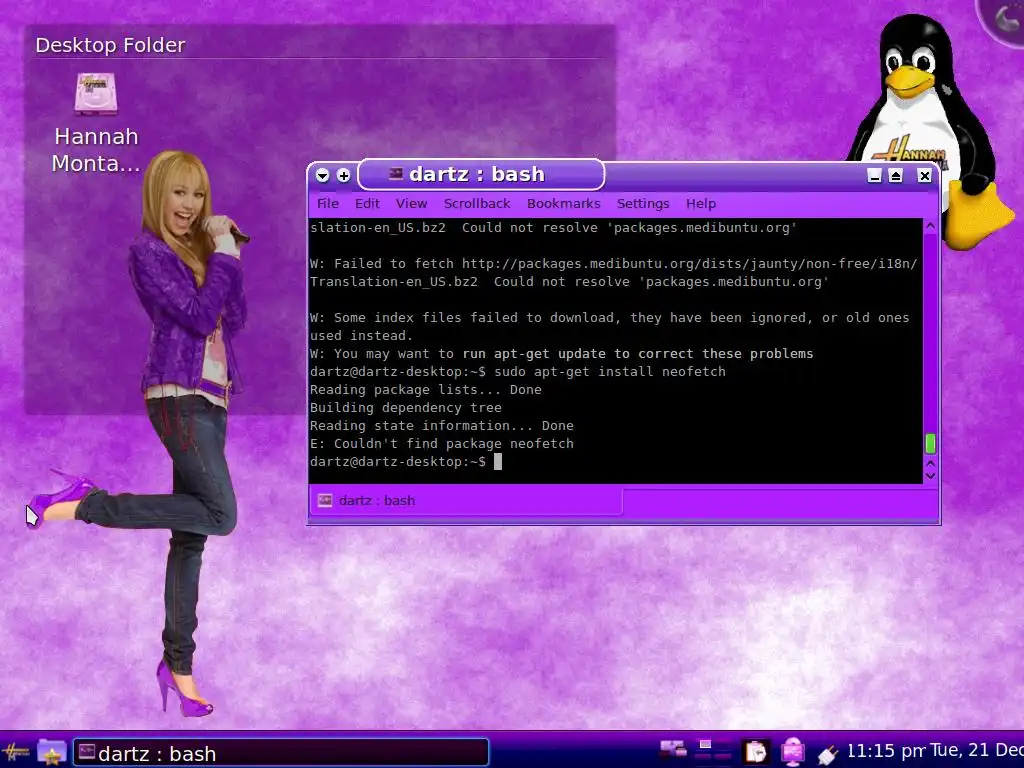The height and width of the screenshot is (768, 1024).
Task: Open the Settings menu
Action: pos(643,204)
